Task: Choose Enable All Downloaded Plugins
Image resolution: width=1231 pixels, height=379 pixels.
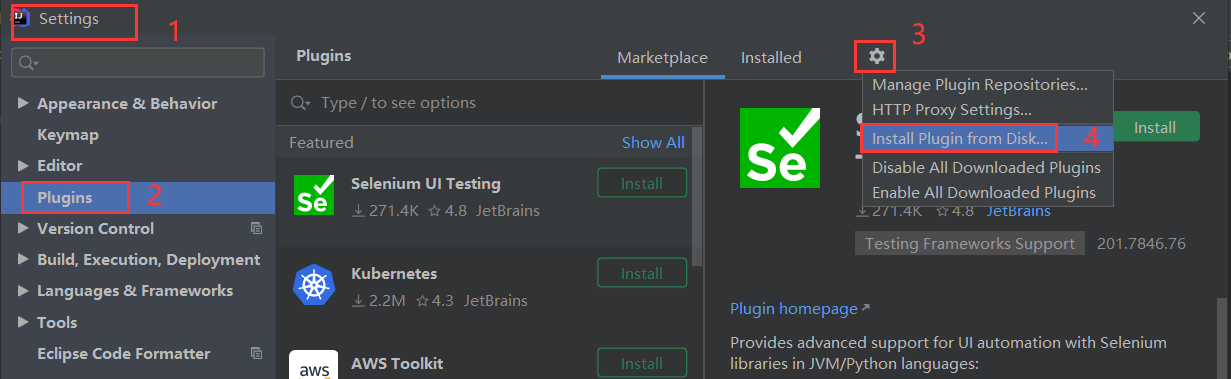Action: coord(988,192)
